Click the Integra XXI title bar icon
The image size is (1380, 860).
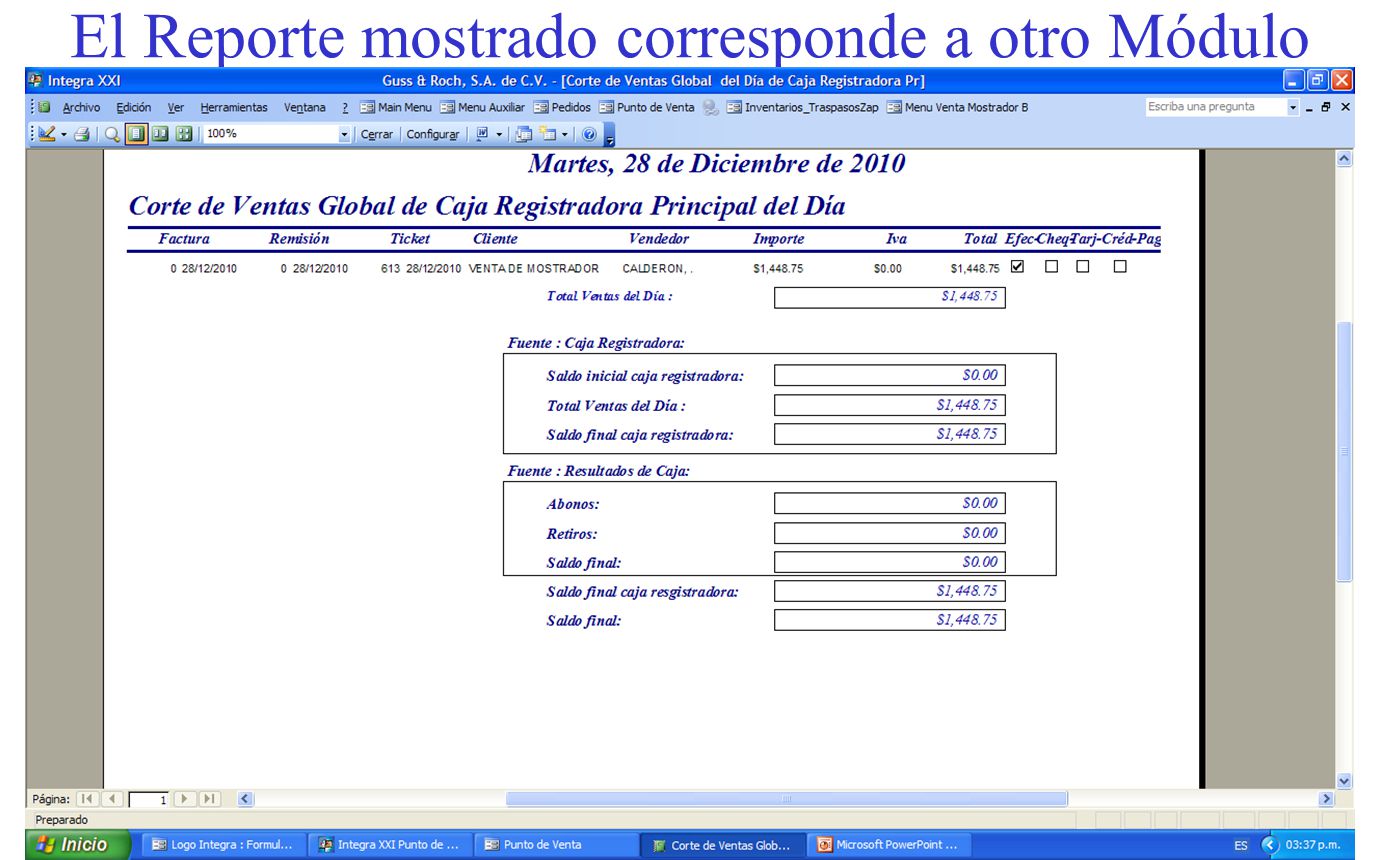pyautogui.click(x=36, y=80)
